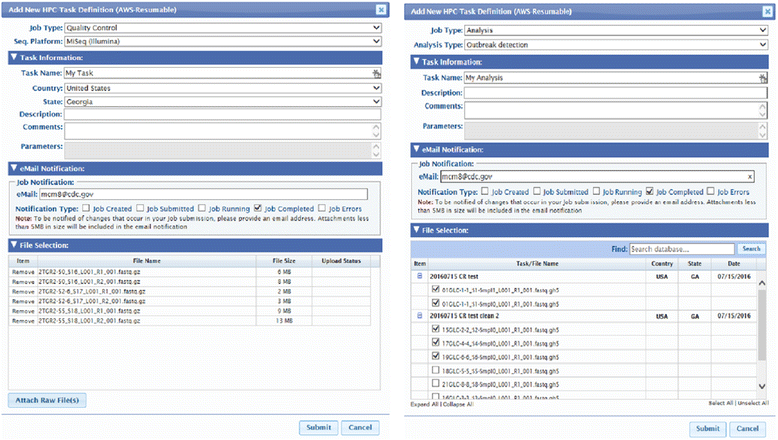Click Attach Raw File(s) button
The image size is (778, 440).
tap(47, 400)
